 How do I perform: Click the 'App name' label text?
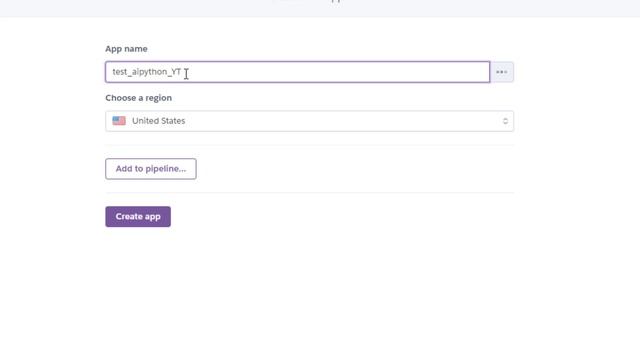[127, 49]
